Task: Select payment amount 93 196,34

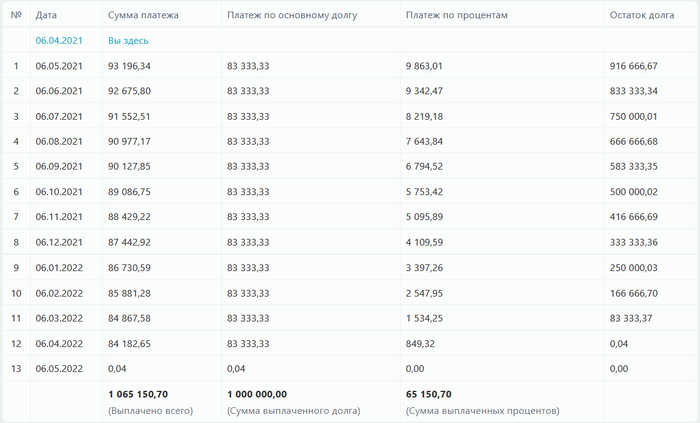Action: [130, 66]
